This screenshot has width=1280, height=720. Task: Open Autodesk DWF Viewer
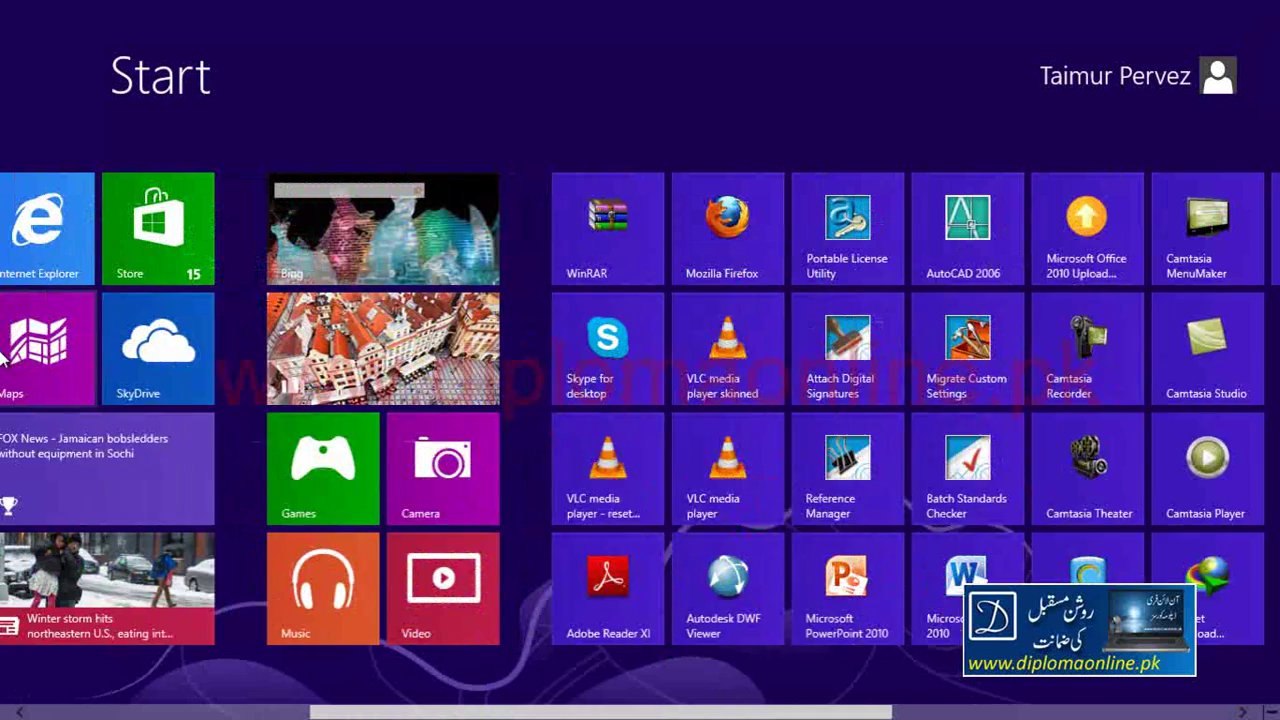[x=728, y=589]
